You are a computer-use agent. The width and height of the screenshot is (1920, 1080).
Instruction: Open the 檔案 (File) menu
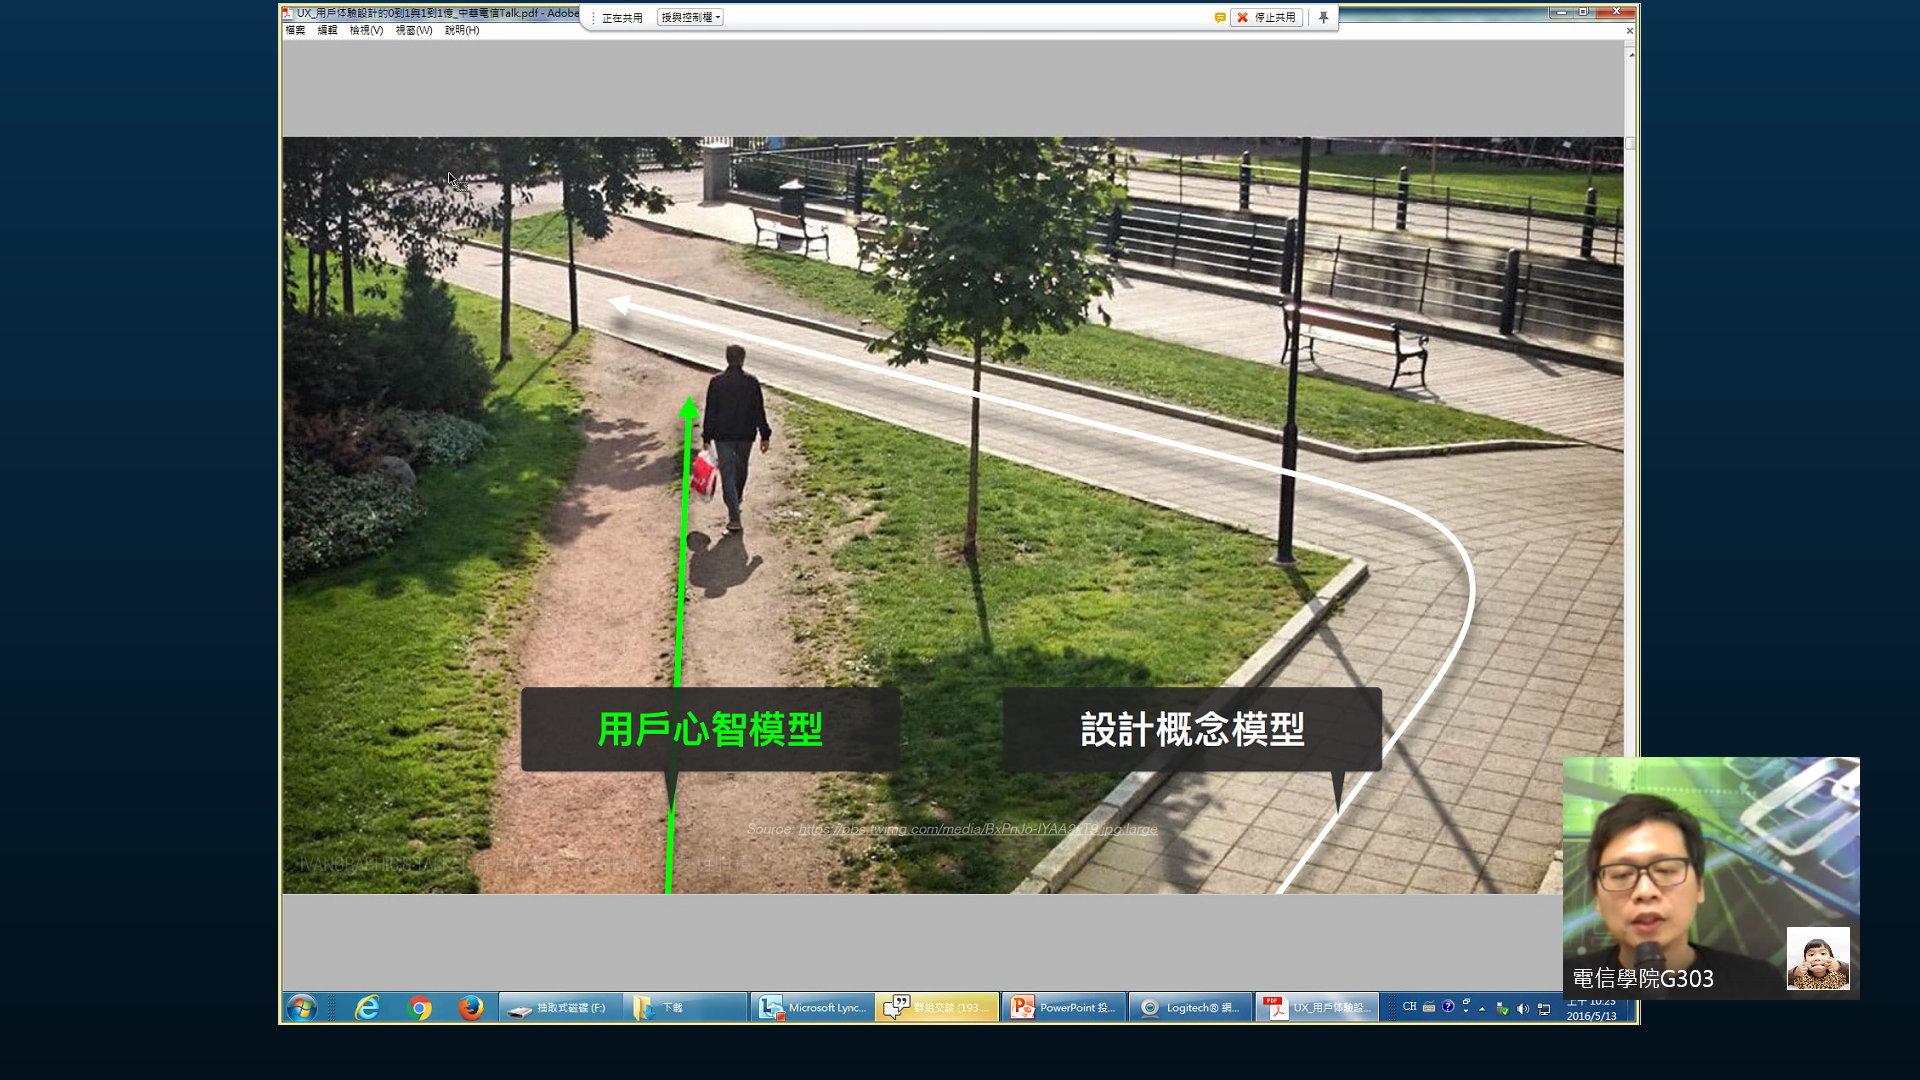point(295,30)
